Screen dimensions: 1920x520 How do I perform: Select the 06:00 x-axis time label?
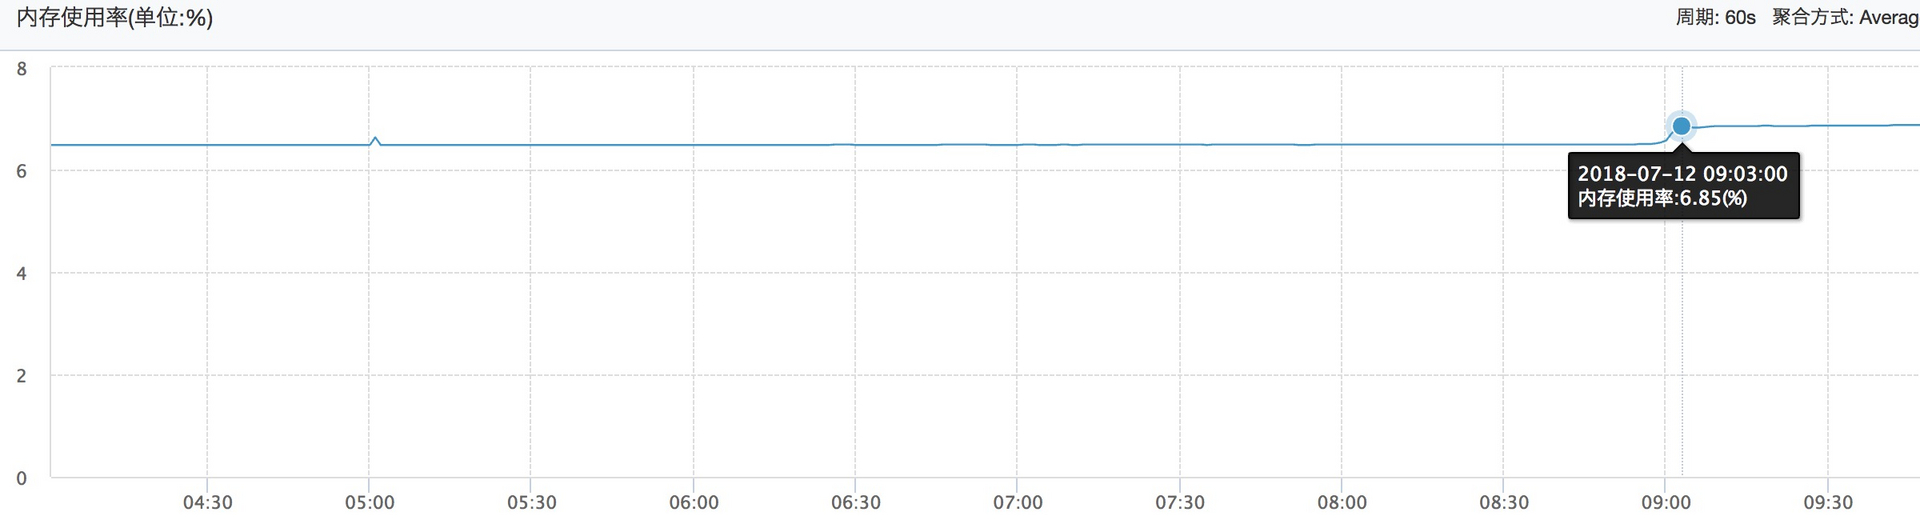pos(693,502)
